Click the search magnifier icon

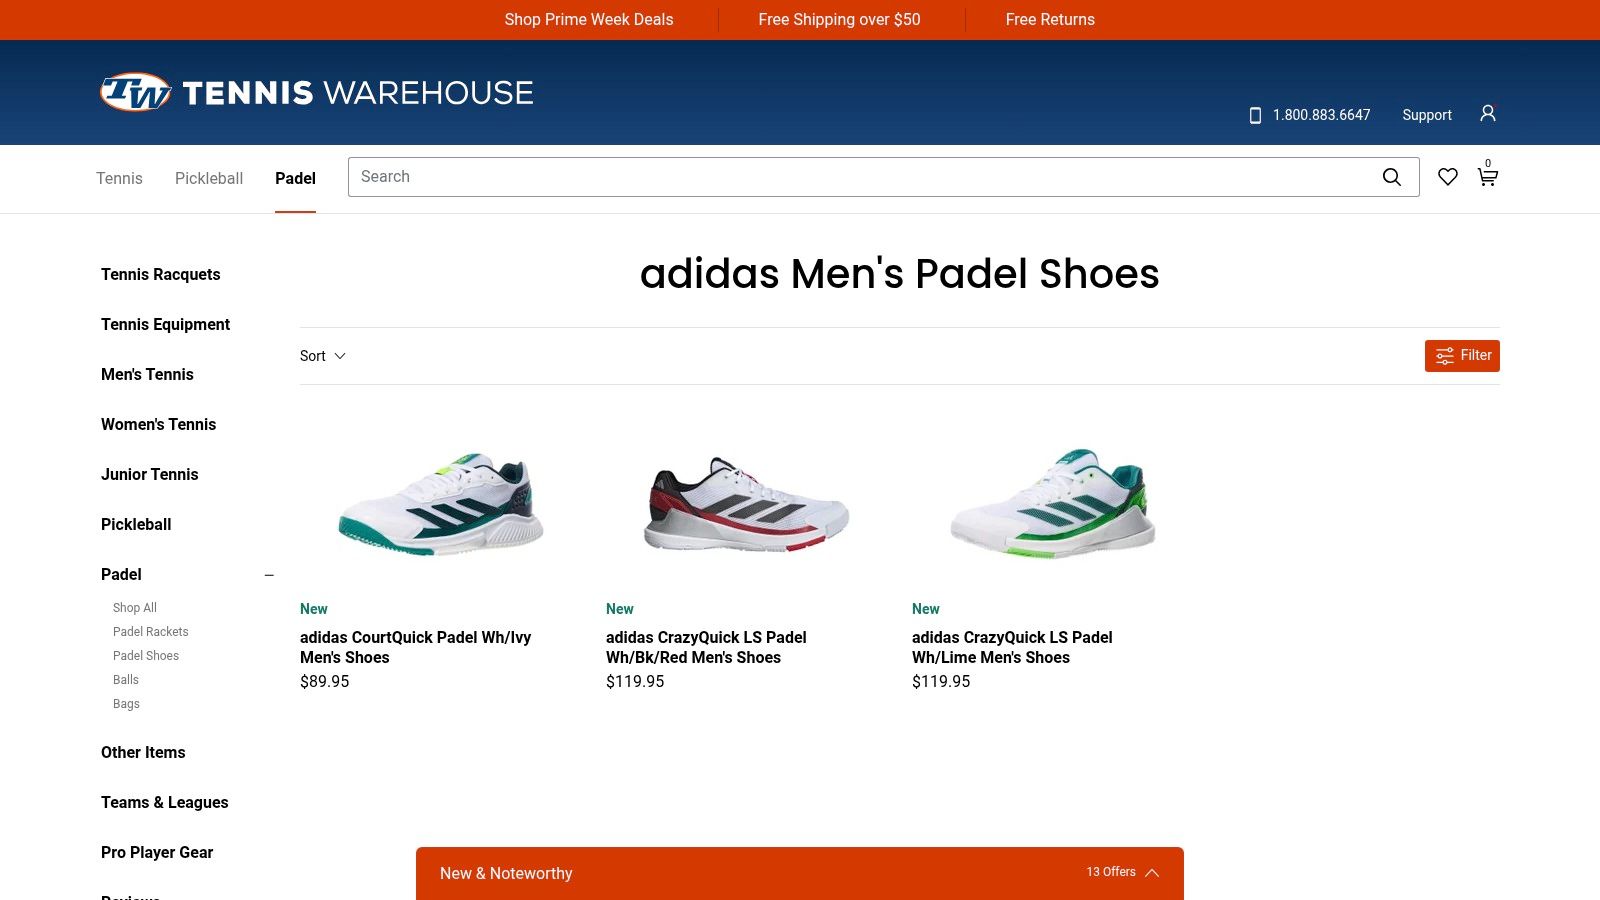coord(1391,177)
